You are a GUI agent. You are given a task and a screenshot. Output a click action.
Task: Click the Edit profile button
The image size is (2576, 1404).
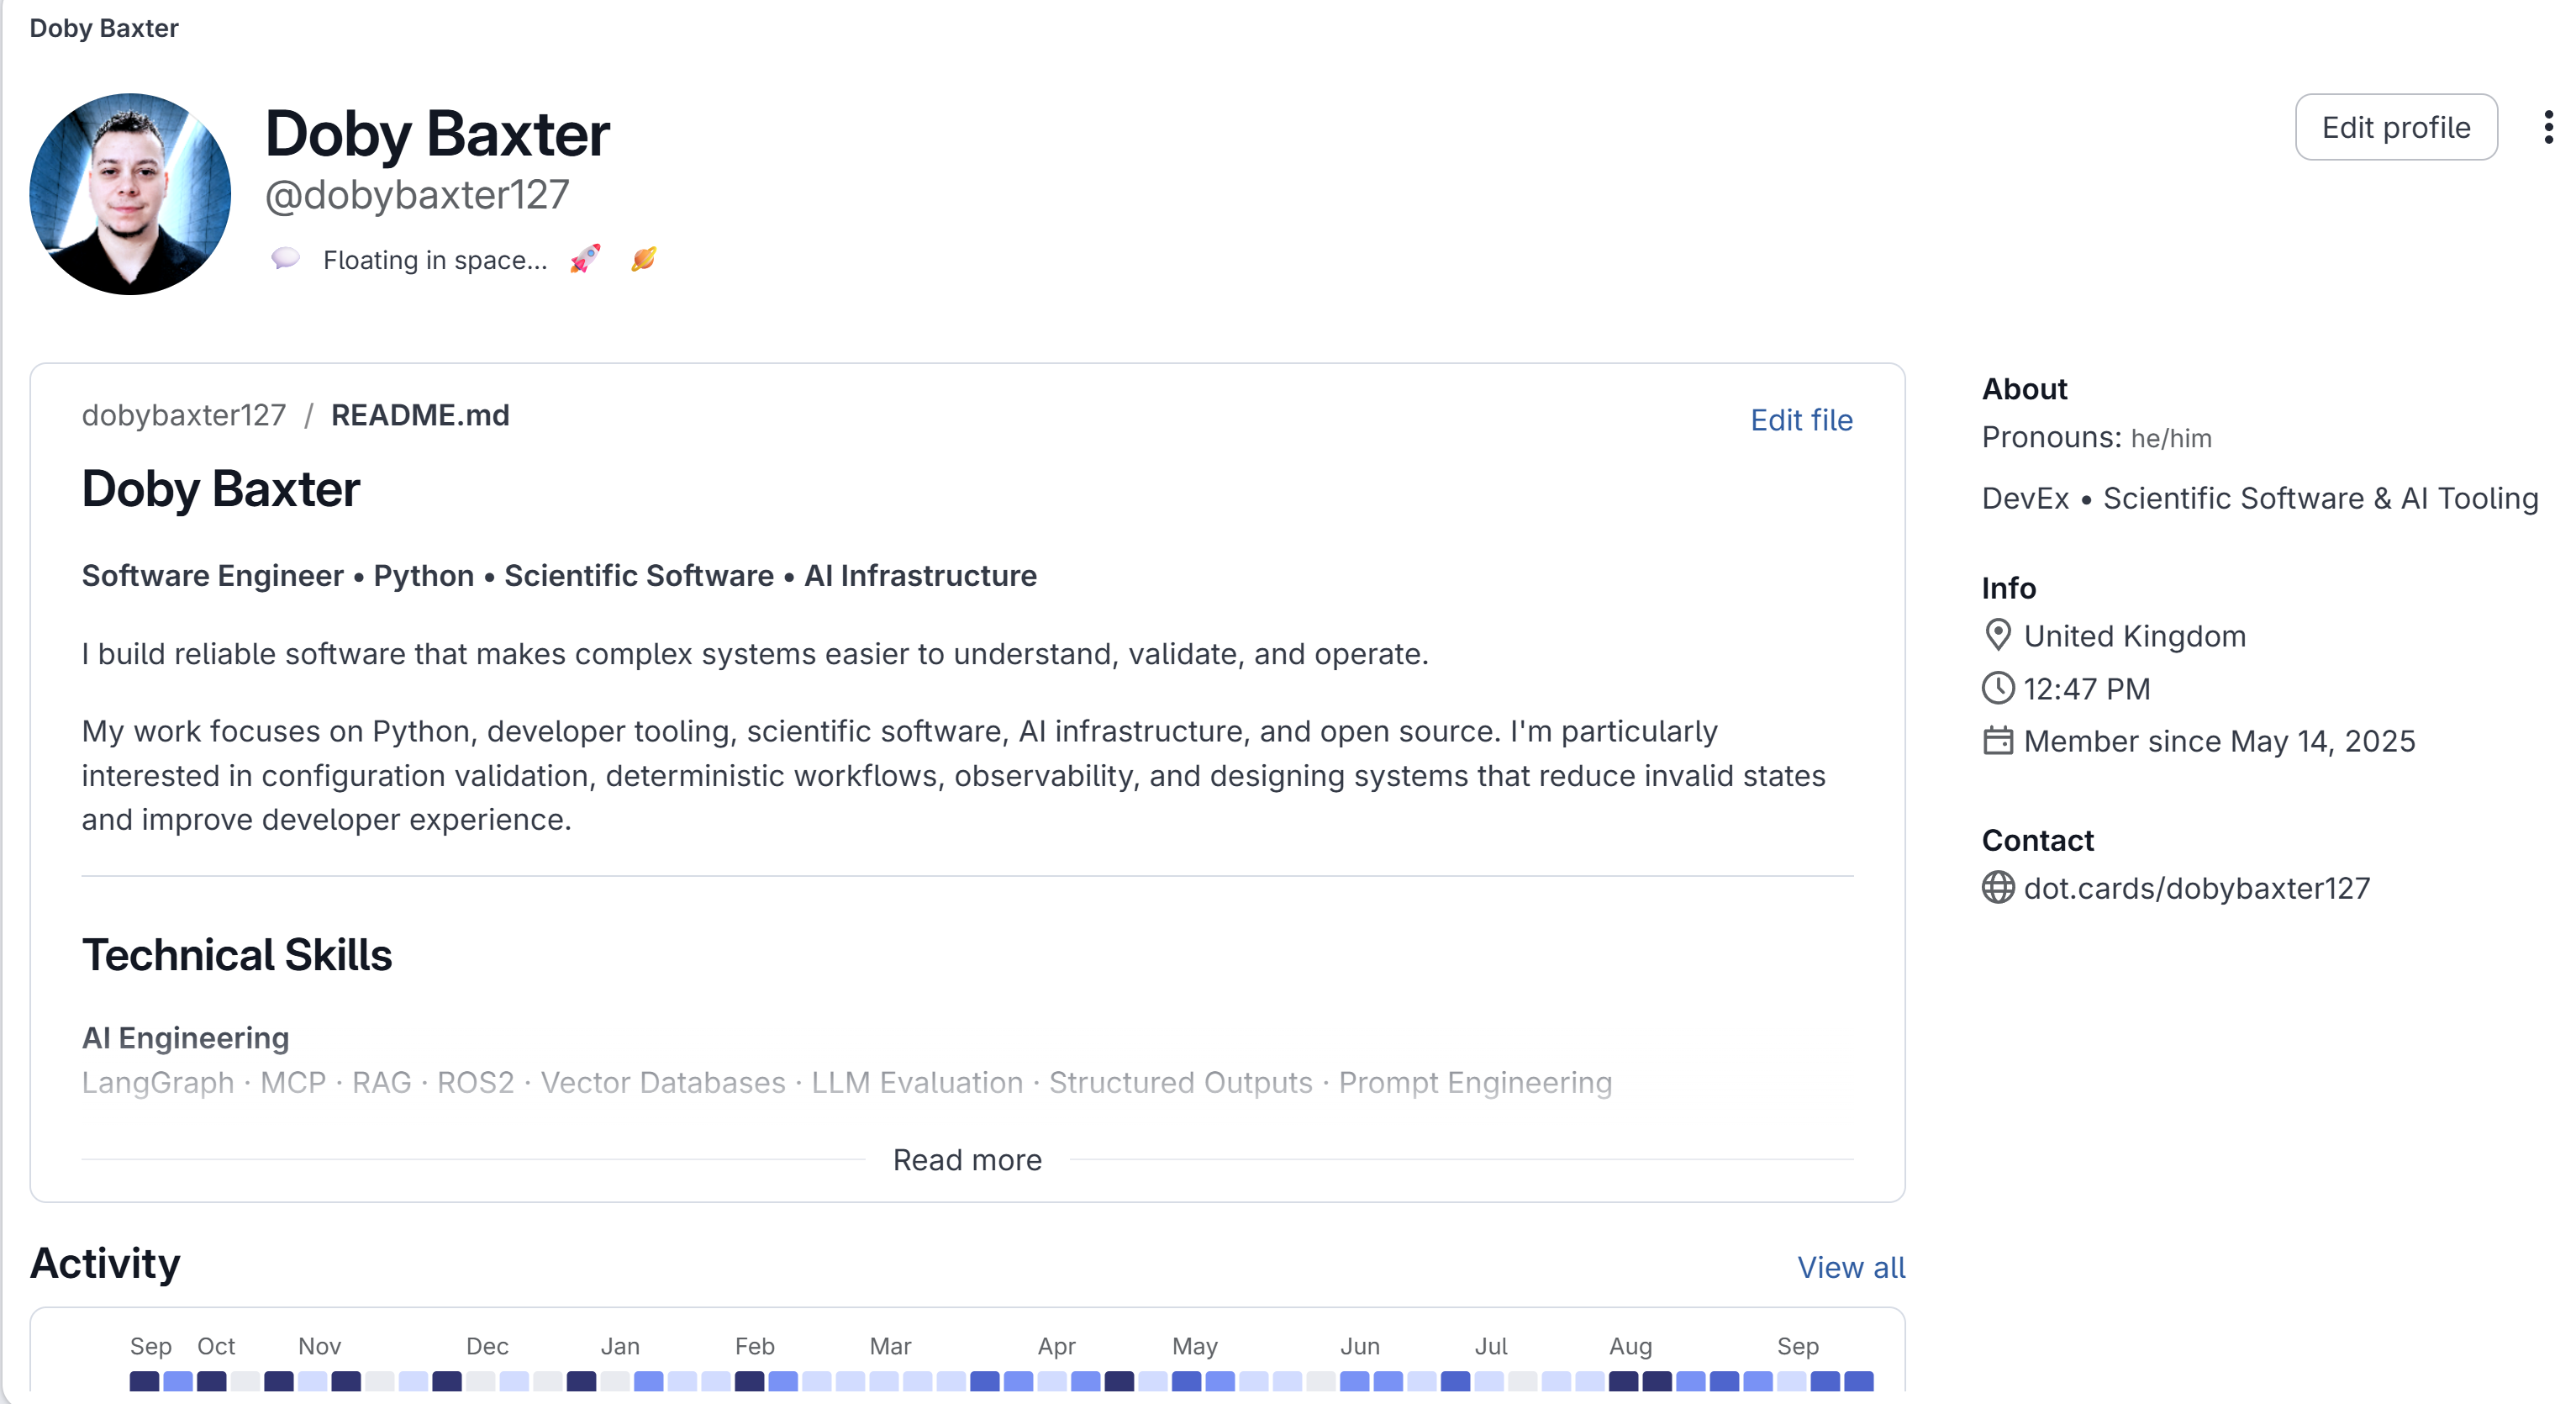click(2396, 127)
